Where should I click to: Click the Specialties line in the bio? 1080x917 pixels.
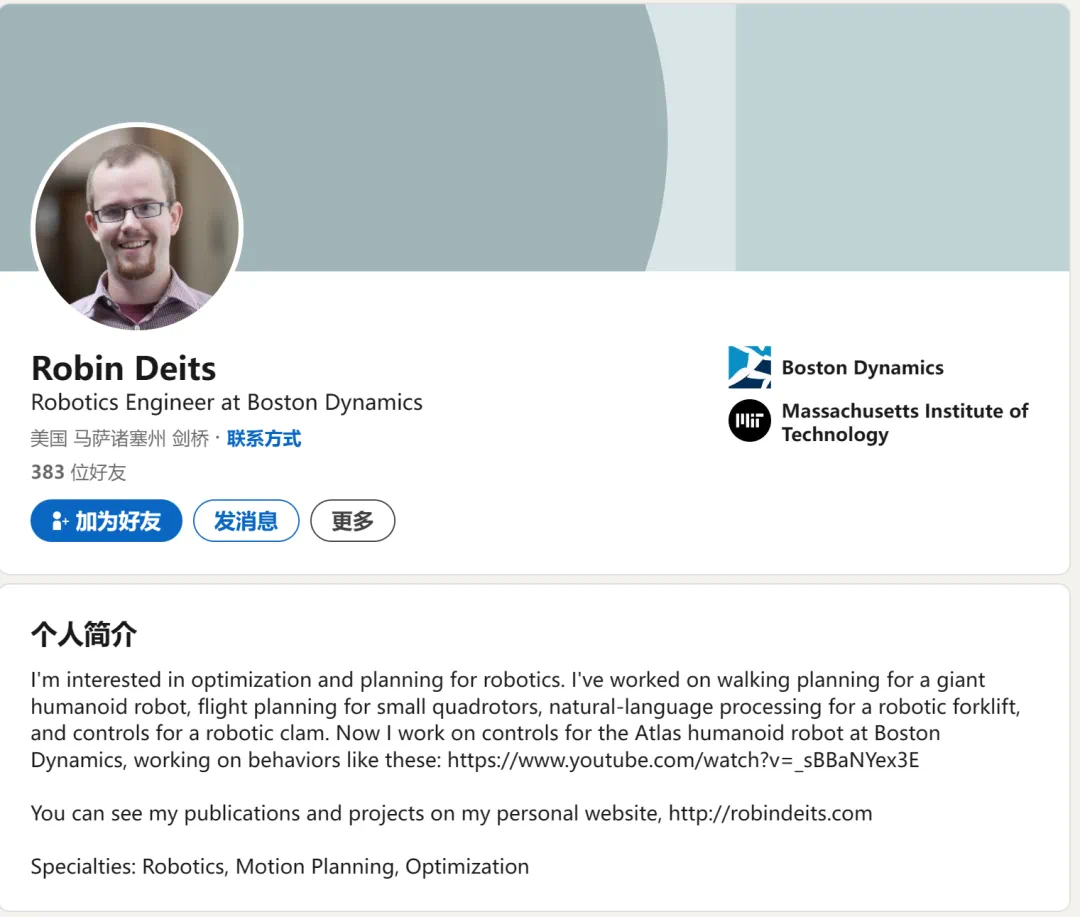[280, 866]
